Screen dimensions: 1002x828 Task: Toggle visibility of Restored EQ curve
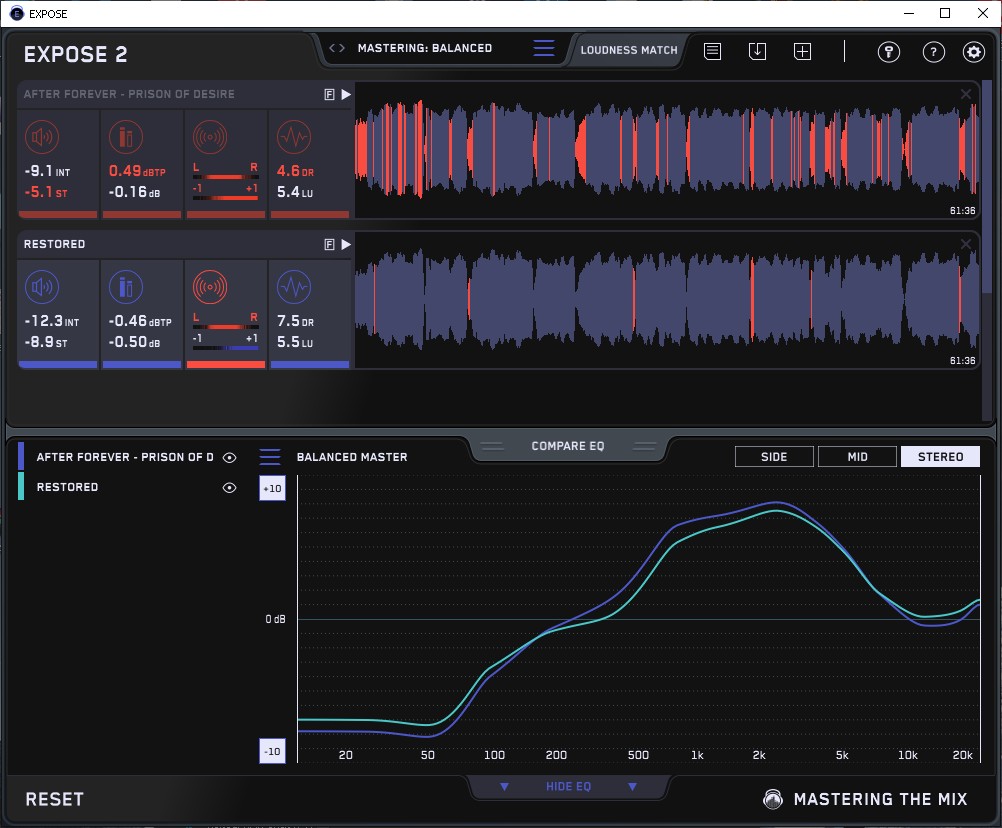pyautogui.click(x=230, y=487)
